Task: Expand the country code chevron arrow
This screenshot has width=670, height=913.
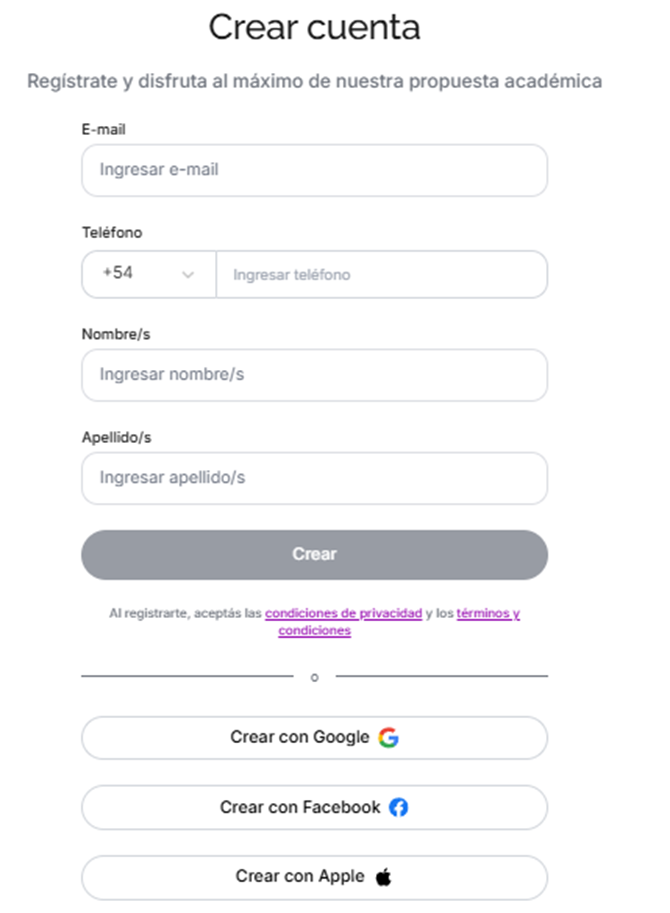Action: click(x=187, y=275)
